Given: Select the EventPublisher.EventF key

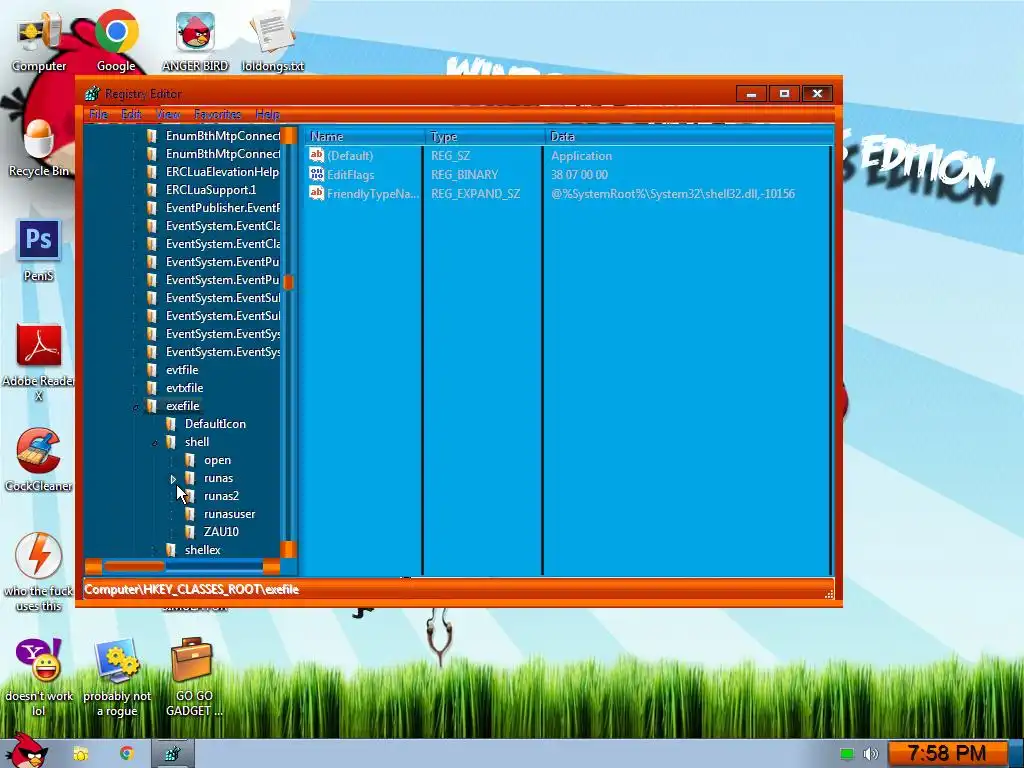Looking at the screenshot, I should 223,208.
